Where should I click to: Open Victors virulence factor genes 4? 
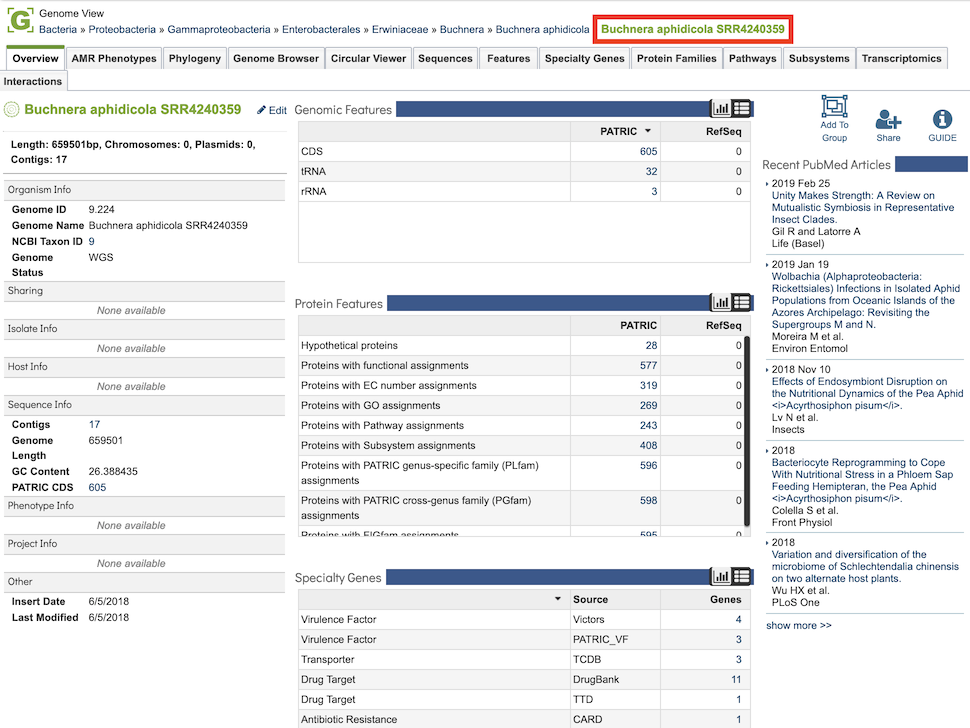coord(739,619)
